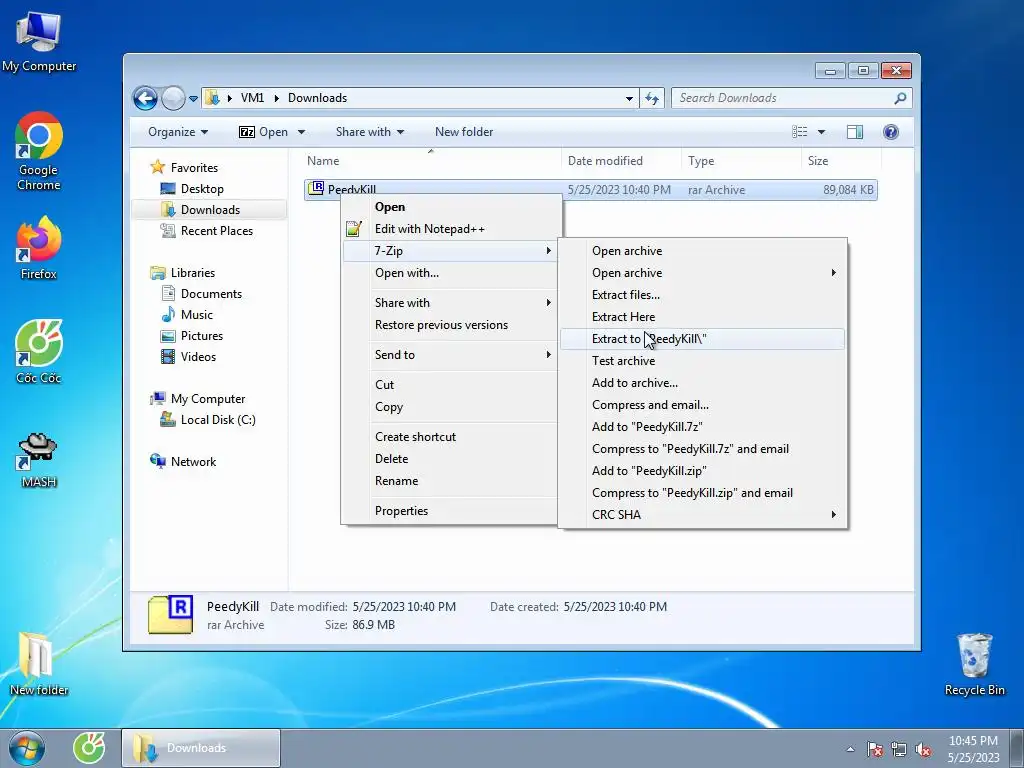The width and height of the screenshot is (1024, 768).
Task: Open Recycle Bin on desktop
Action: pyautogui.click(x=974, y=664)
